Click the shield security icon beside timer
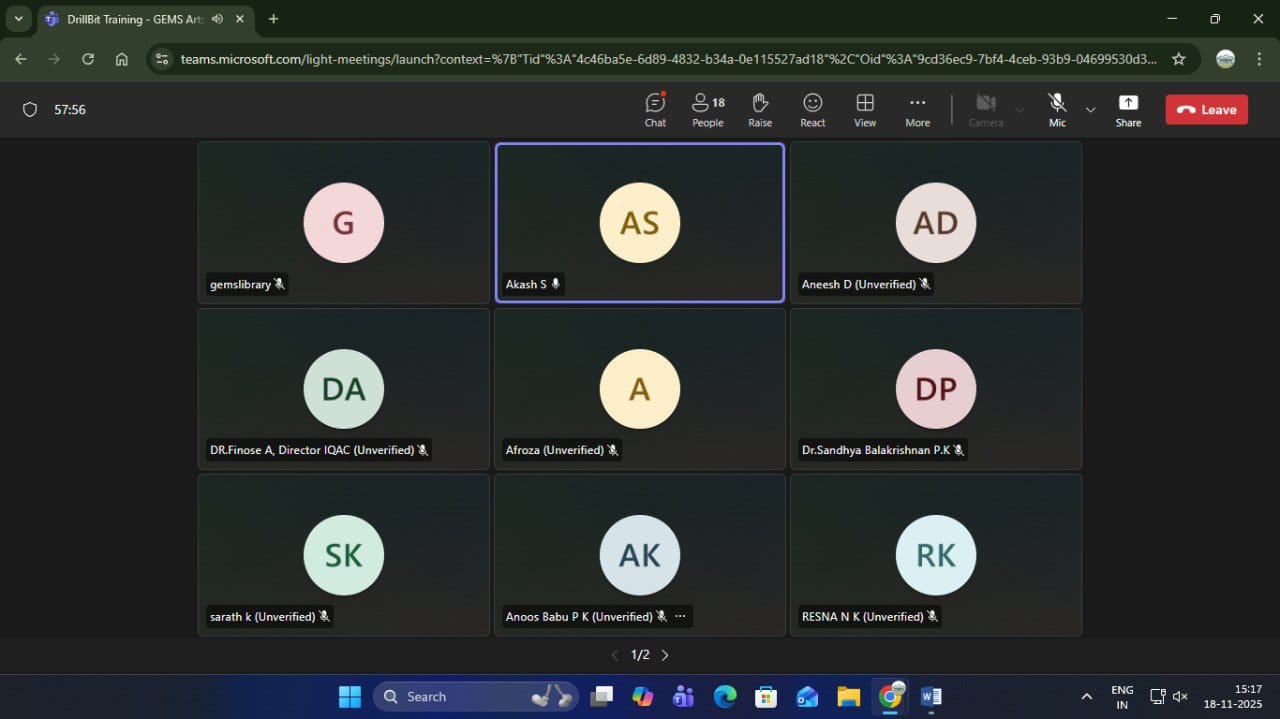Viewport: 1280px width, 719px height. click(x=30, y=110)
